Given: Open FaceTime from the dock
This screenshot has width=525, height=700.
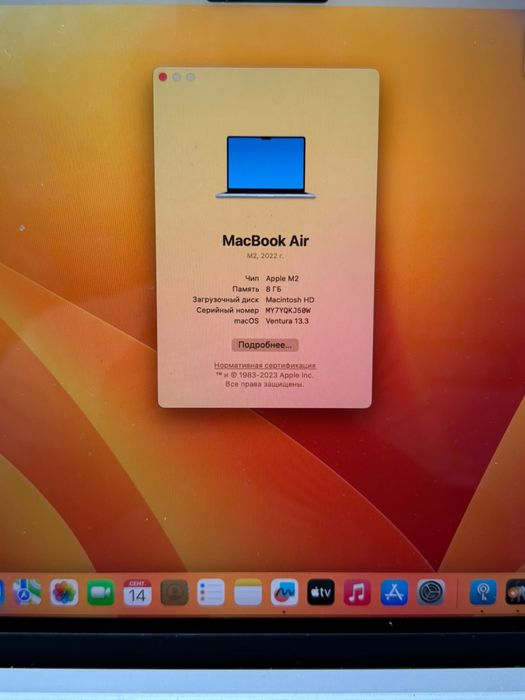Looking at the screenshot, I should pyautogui.click(x=100, y=592).
